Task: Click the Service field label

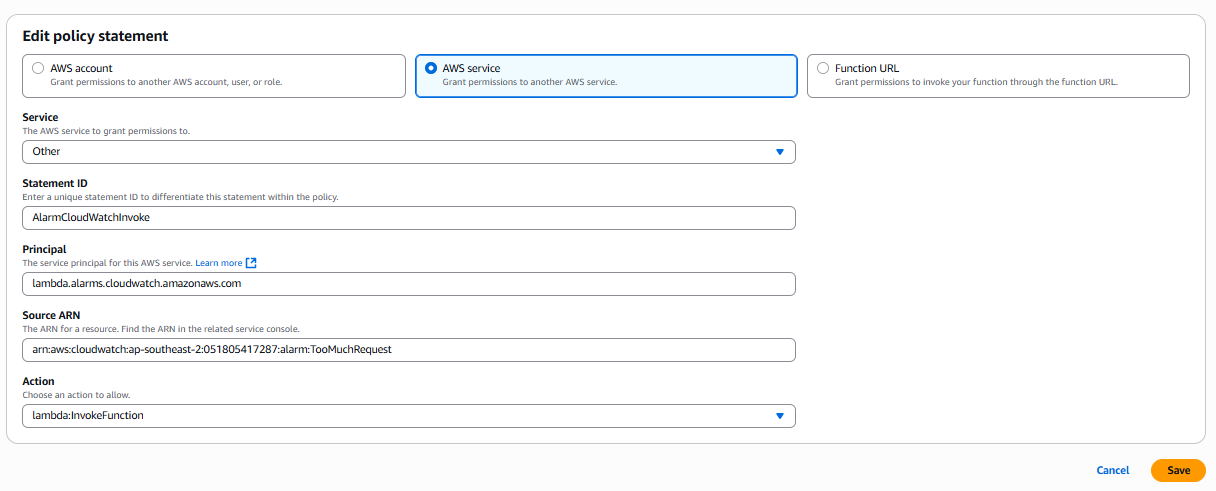Action: pyautogui.click(x=40, y=118)
